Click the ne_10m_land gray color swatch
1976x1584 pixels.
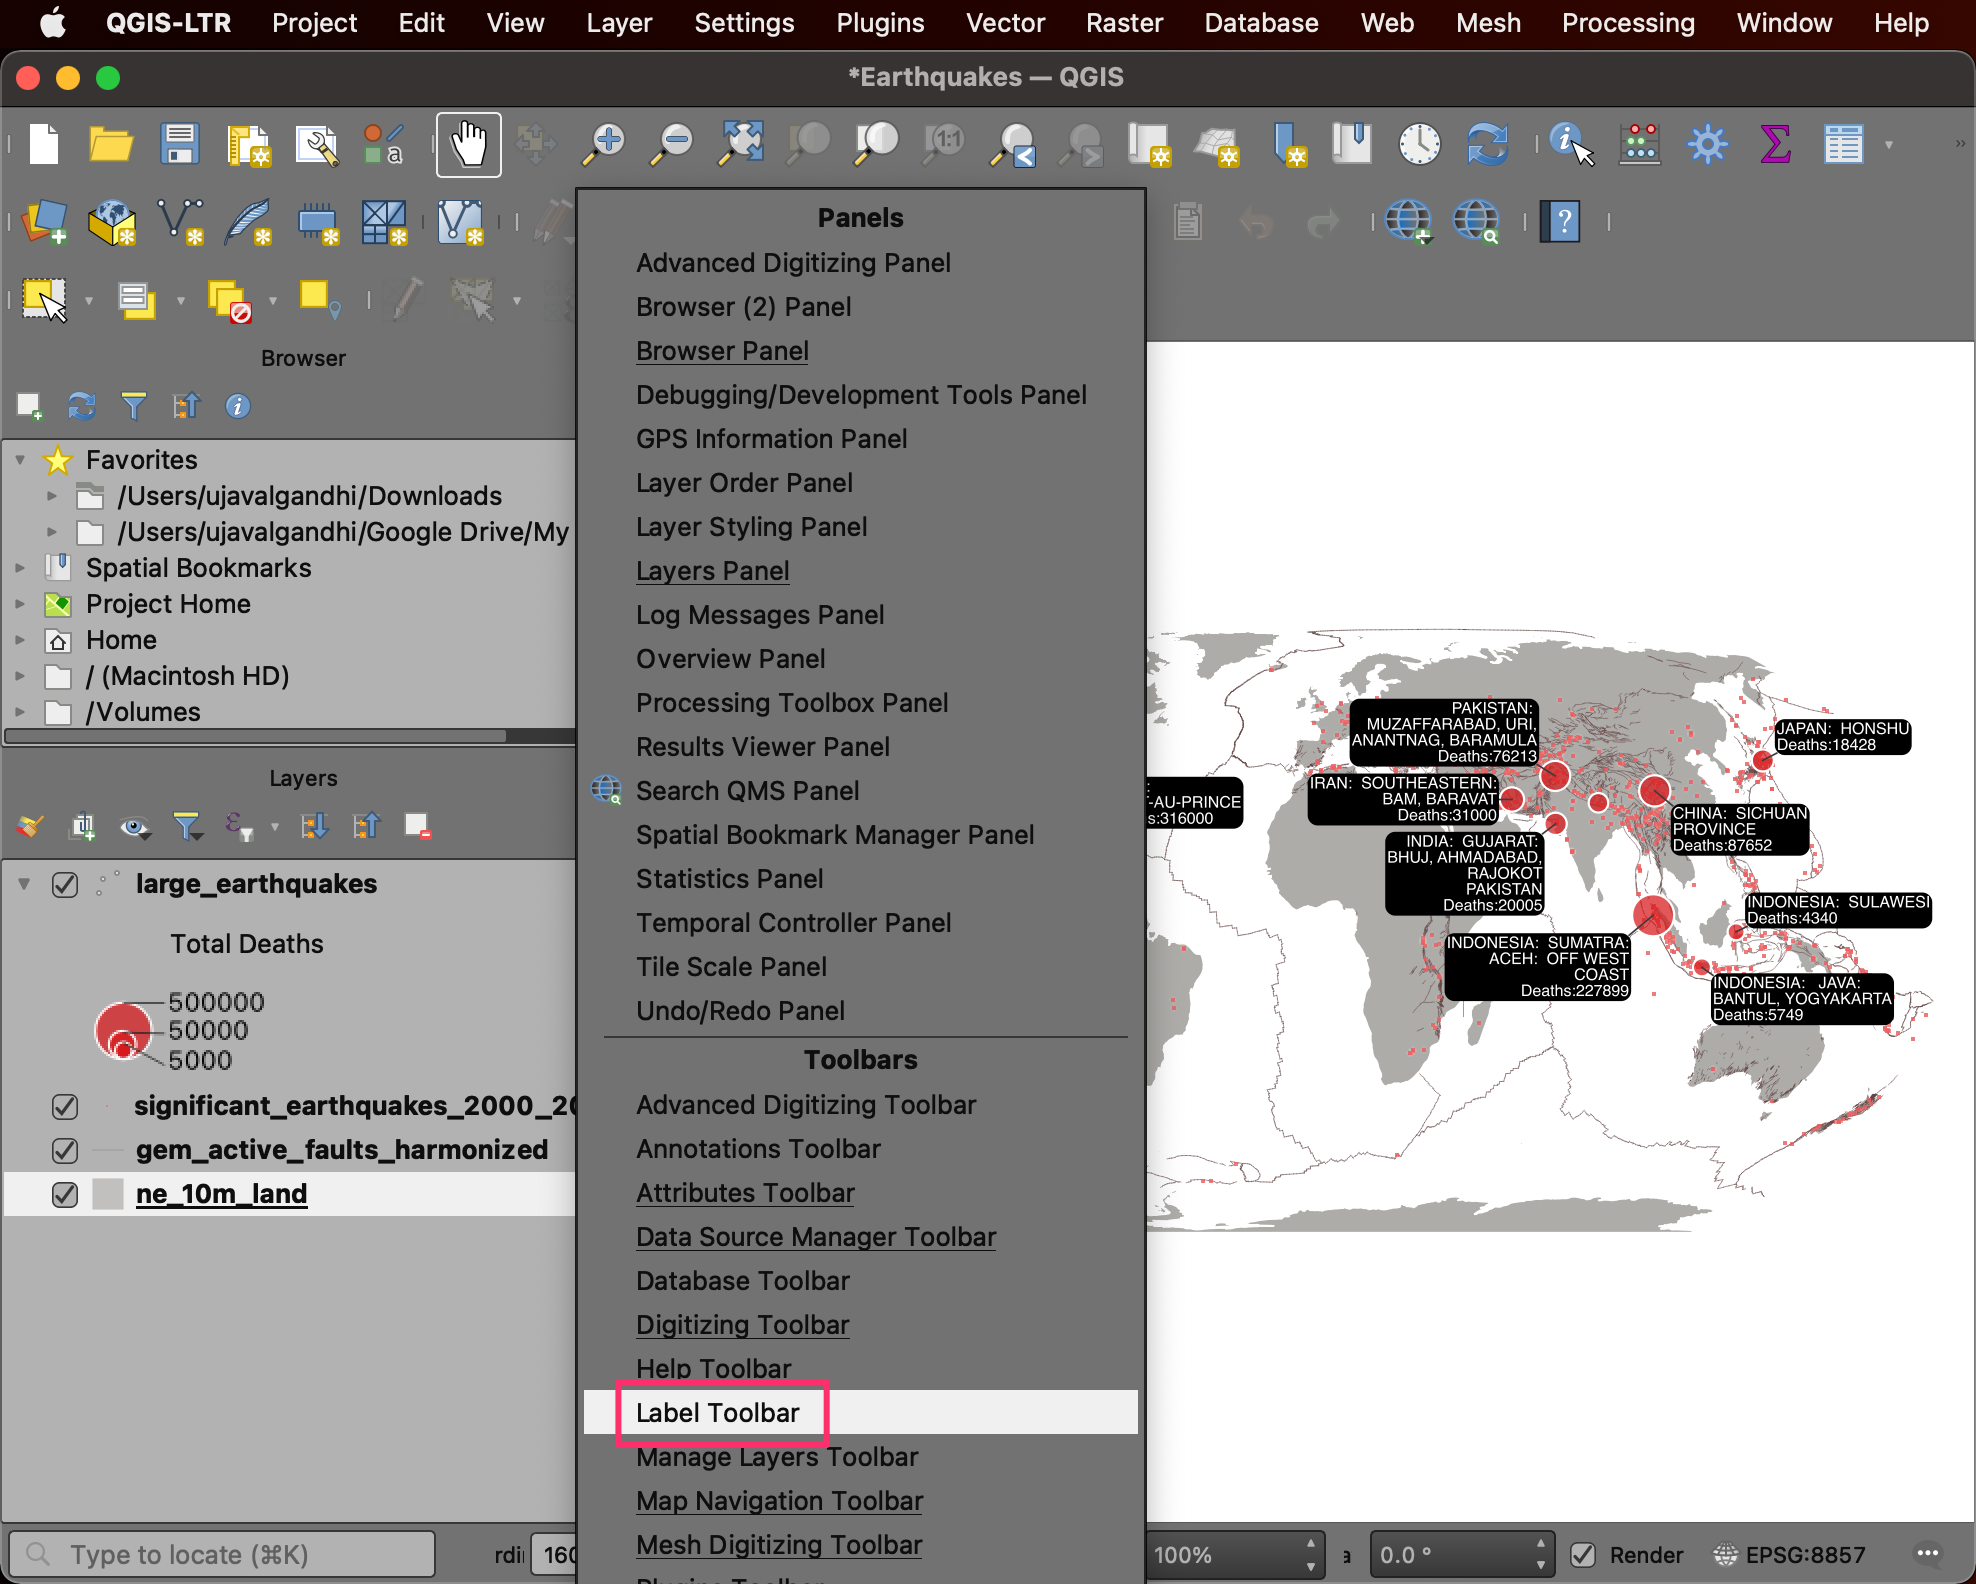pos(107,1194)
